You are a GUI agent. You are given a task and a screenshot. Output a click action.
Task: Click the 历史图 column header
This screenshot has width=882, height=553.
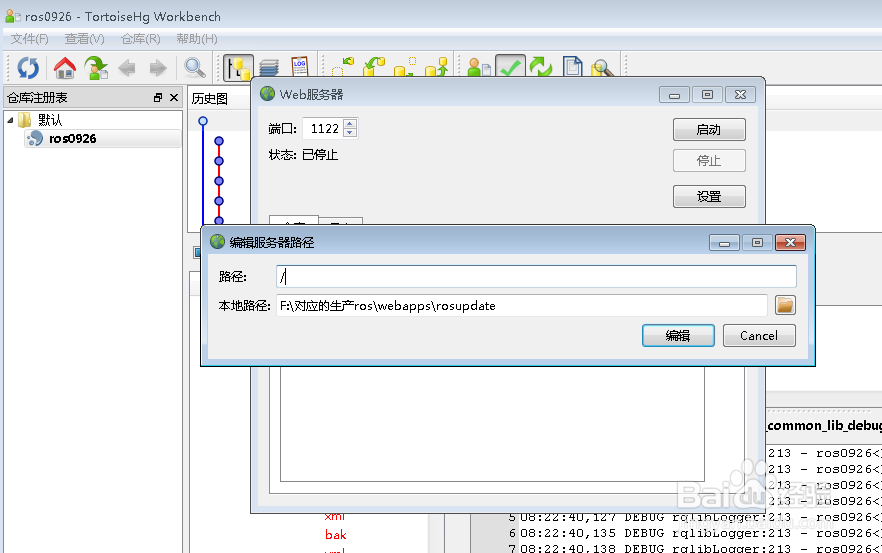210,98
